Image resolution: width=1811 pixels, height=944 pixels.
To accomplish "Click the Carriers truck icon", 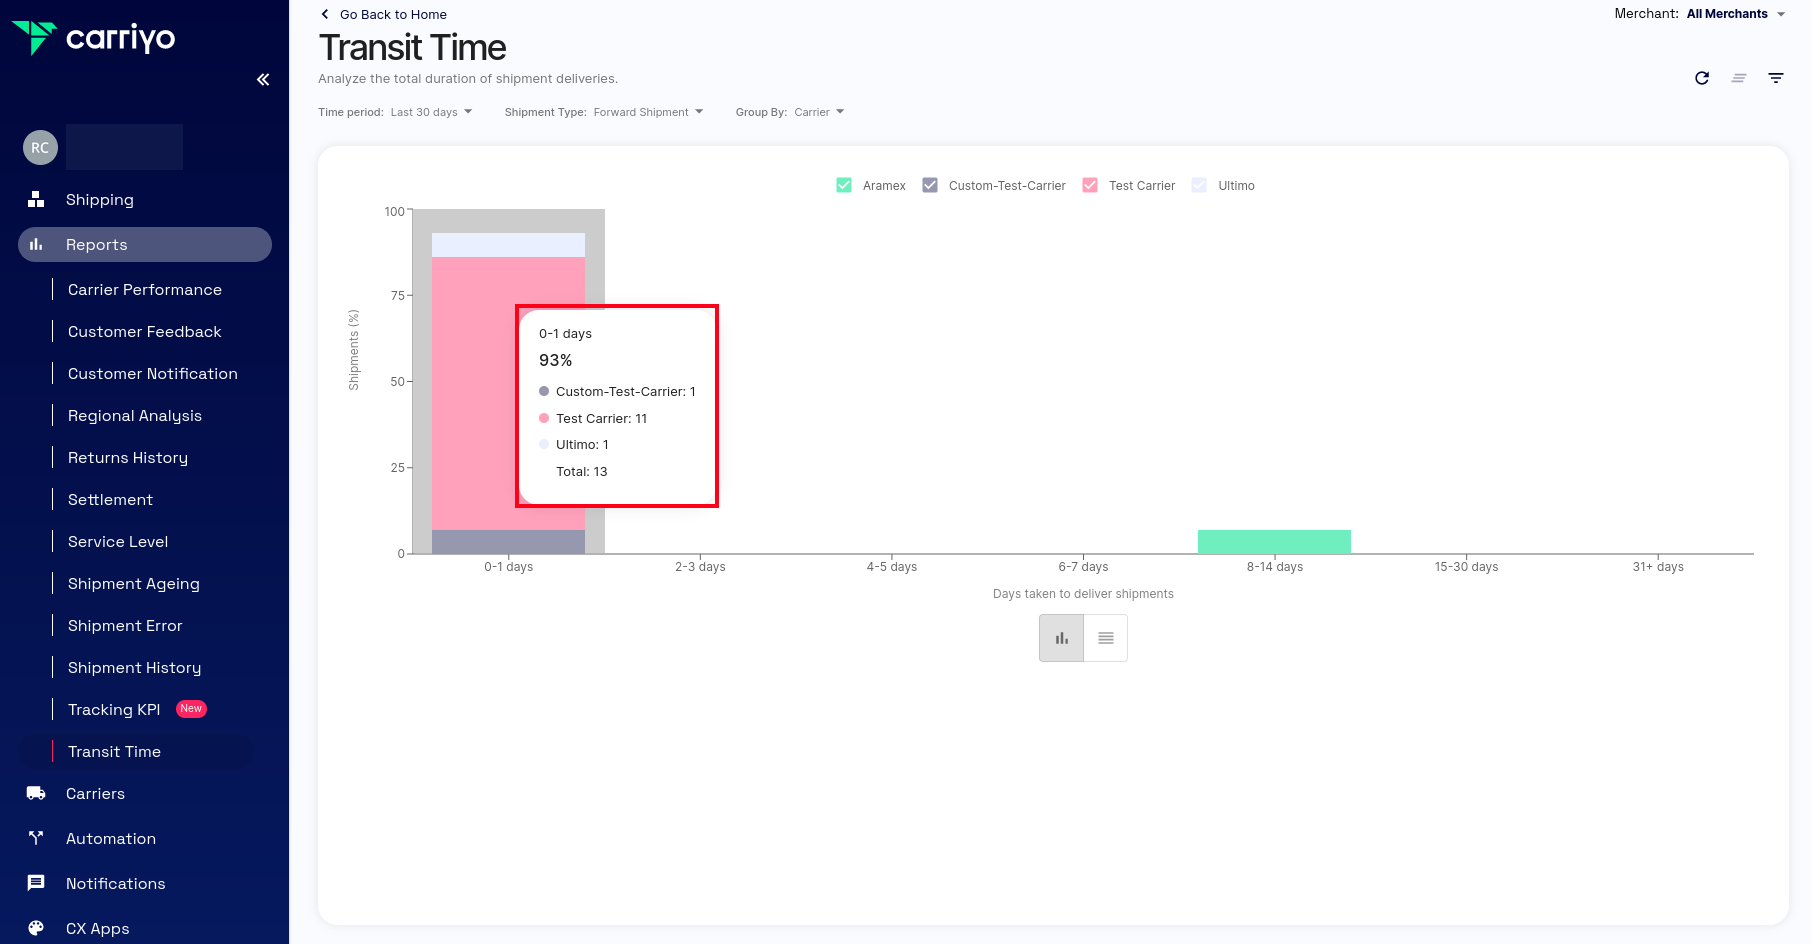I will coord(36,793).
